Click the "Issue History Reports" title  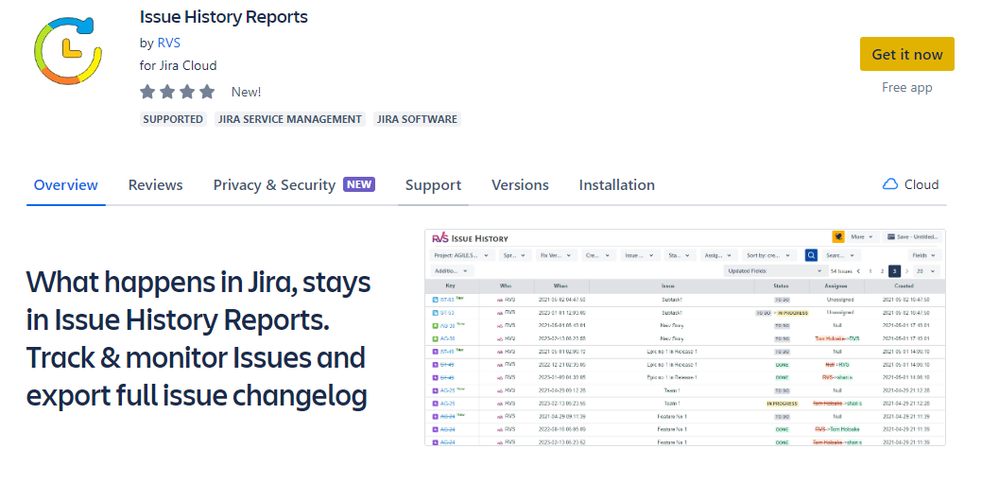click(224, 17)
